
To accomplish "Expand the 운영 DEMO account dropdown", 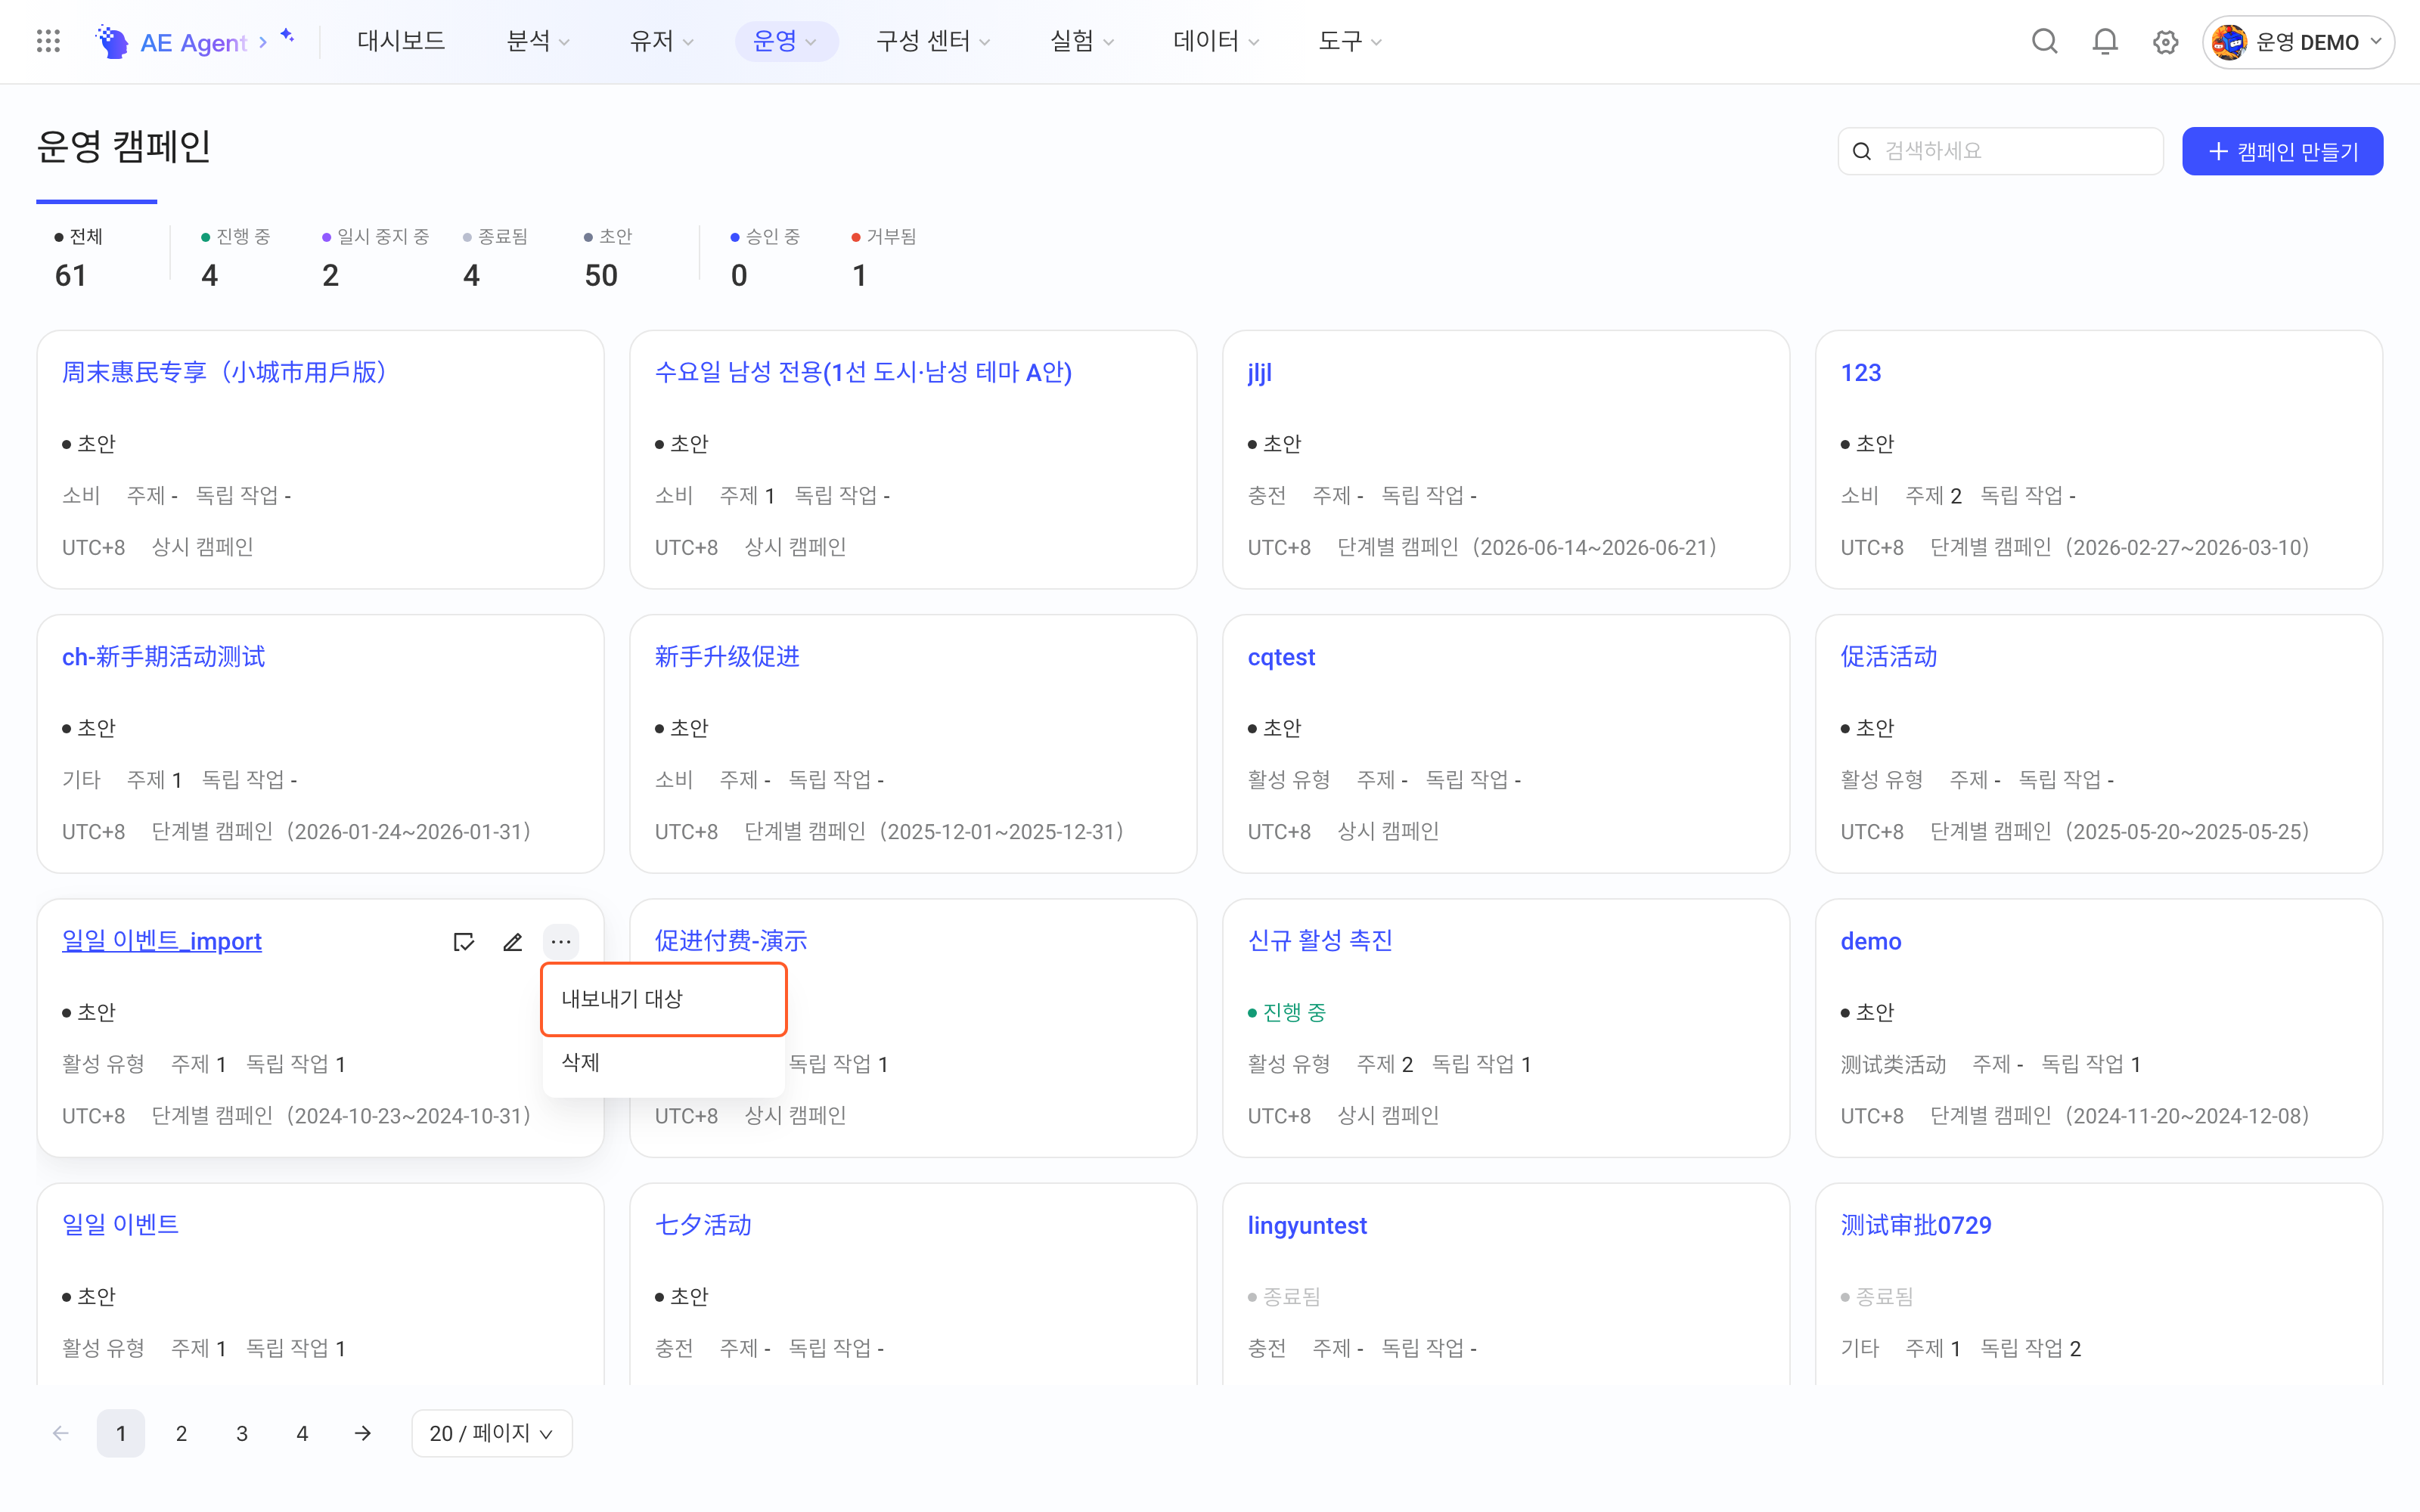I will (x=2298, y=42).
